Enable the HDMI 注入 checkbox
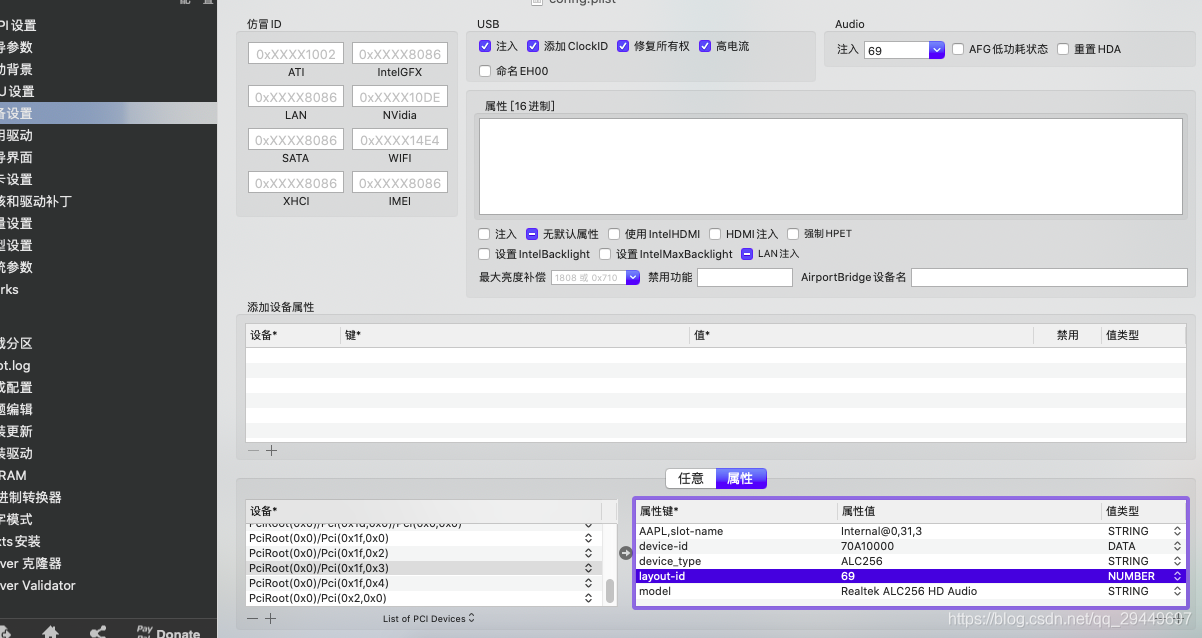The height and width of the screenshot is (638, 1202). 715,234
